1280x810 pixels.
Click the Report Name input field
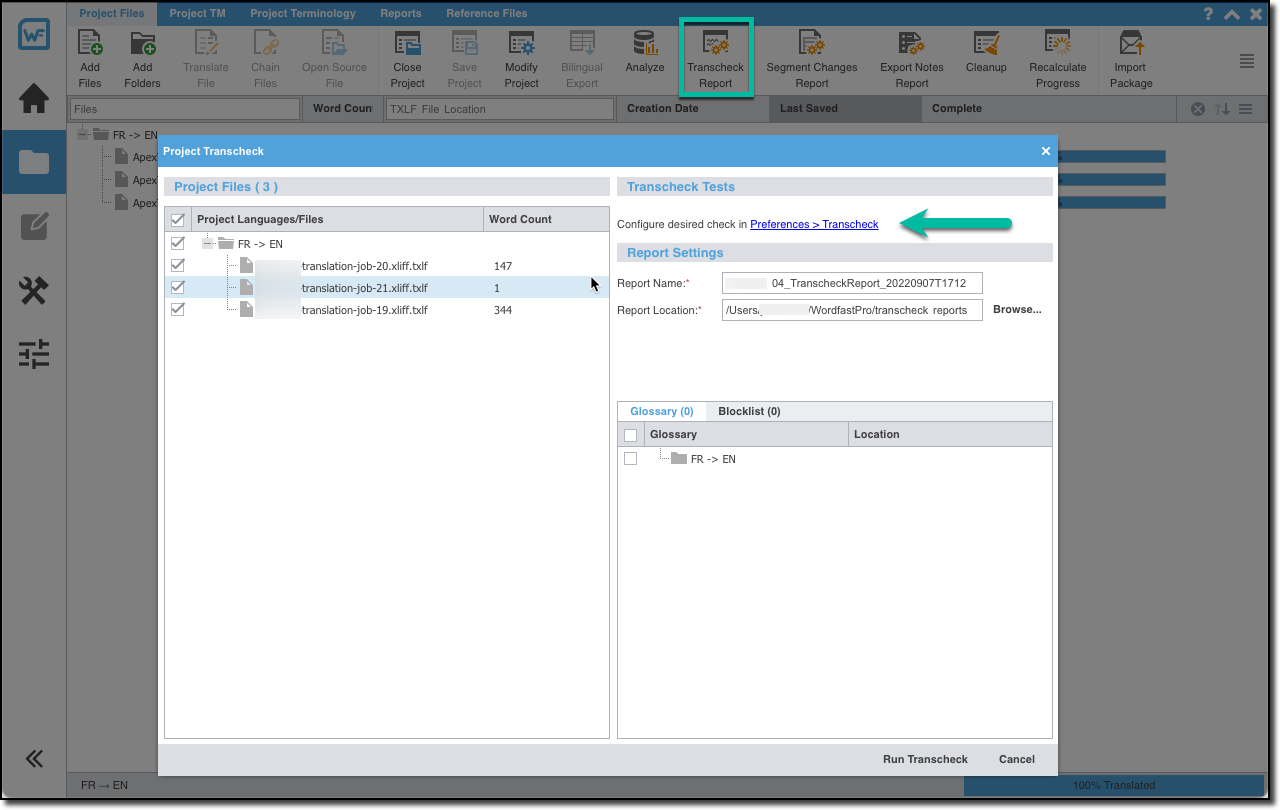[852, 283]
